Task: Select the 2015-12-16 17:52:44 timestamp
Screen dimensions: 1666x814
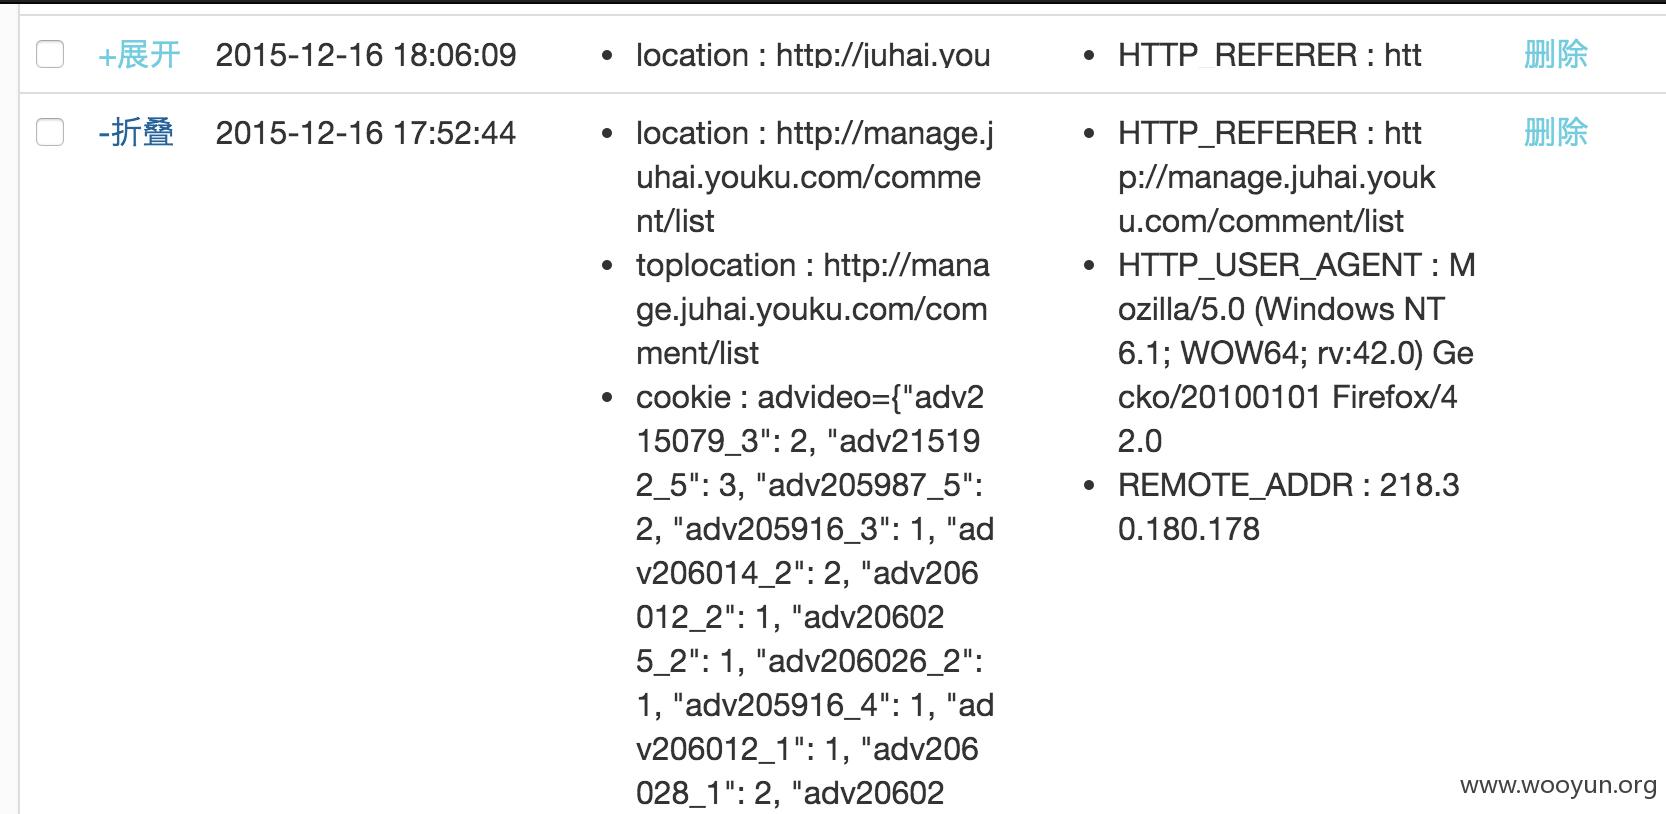Action: [x=366, y=133]
